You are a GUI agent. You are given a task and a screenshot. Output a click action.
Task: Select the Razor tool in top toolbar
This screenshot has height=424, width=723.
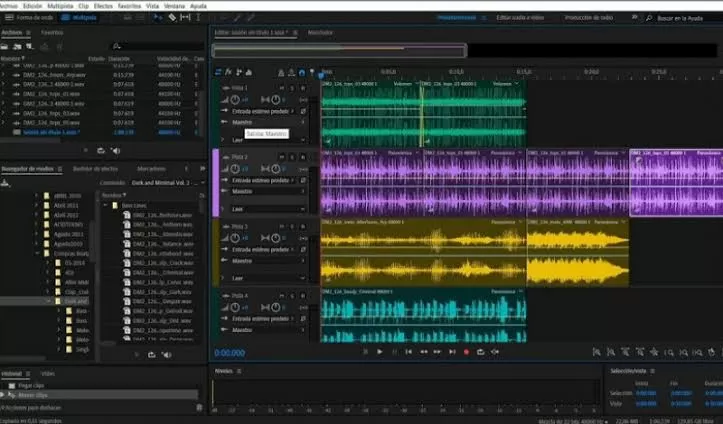tap(172, 18)
